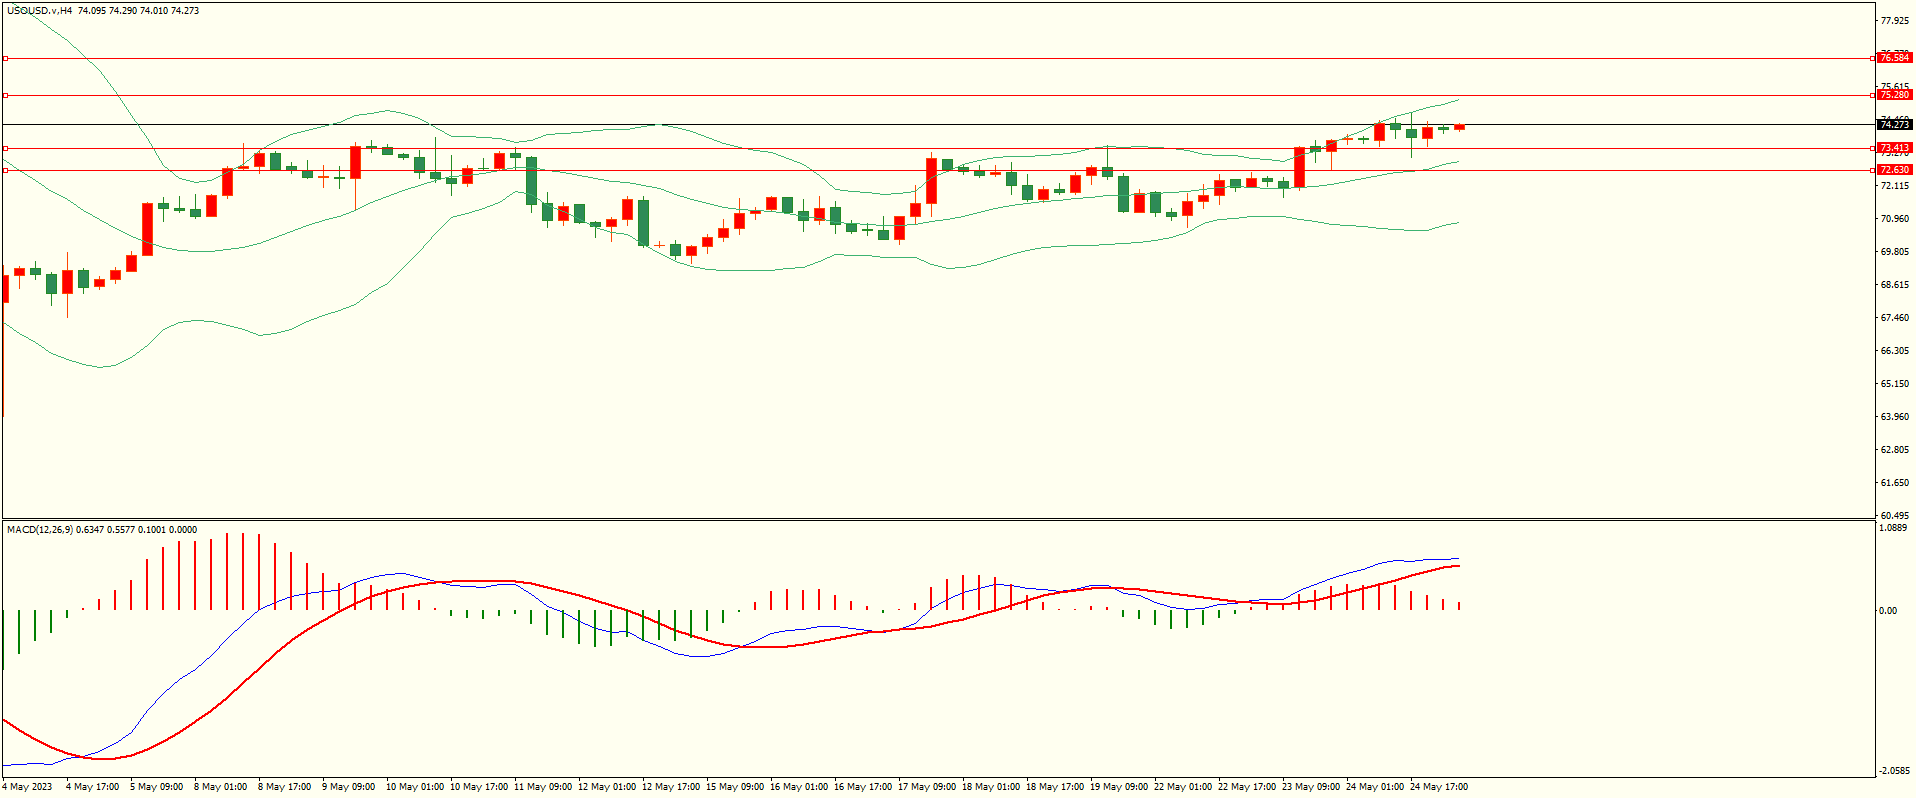Click the 60.495 price scale value
Screen dimensions: 1916x798
click(1894, 516)
